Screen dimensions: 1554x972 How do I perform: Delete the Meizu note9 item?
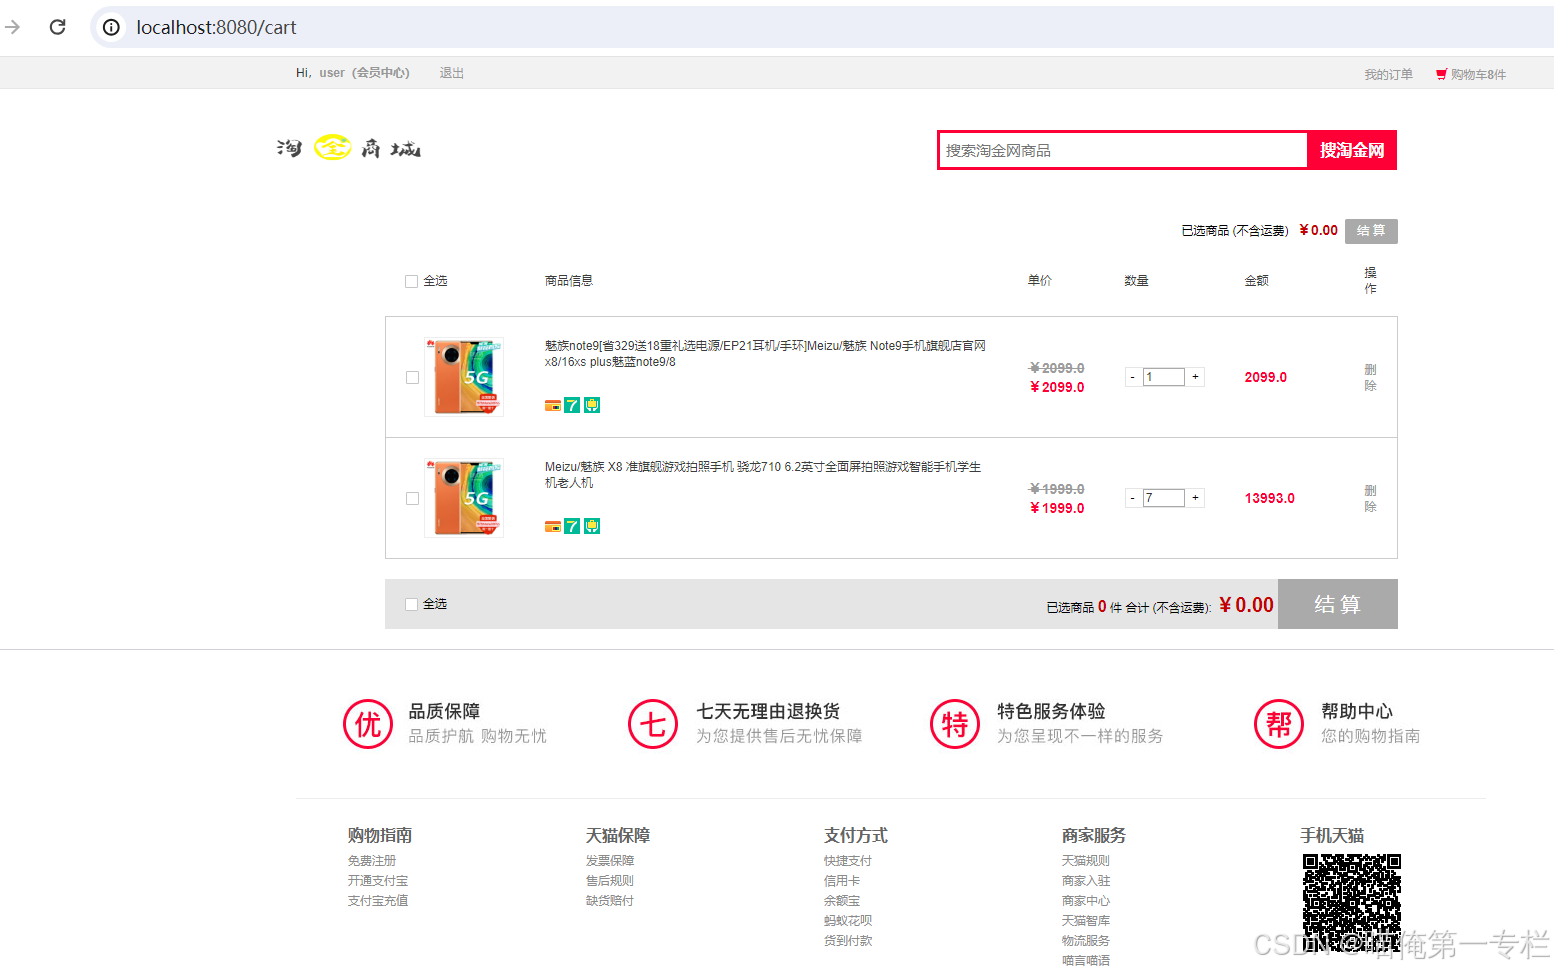1370,377
